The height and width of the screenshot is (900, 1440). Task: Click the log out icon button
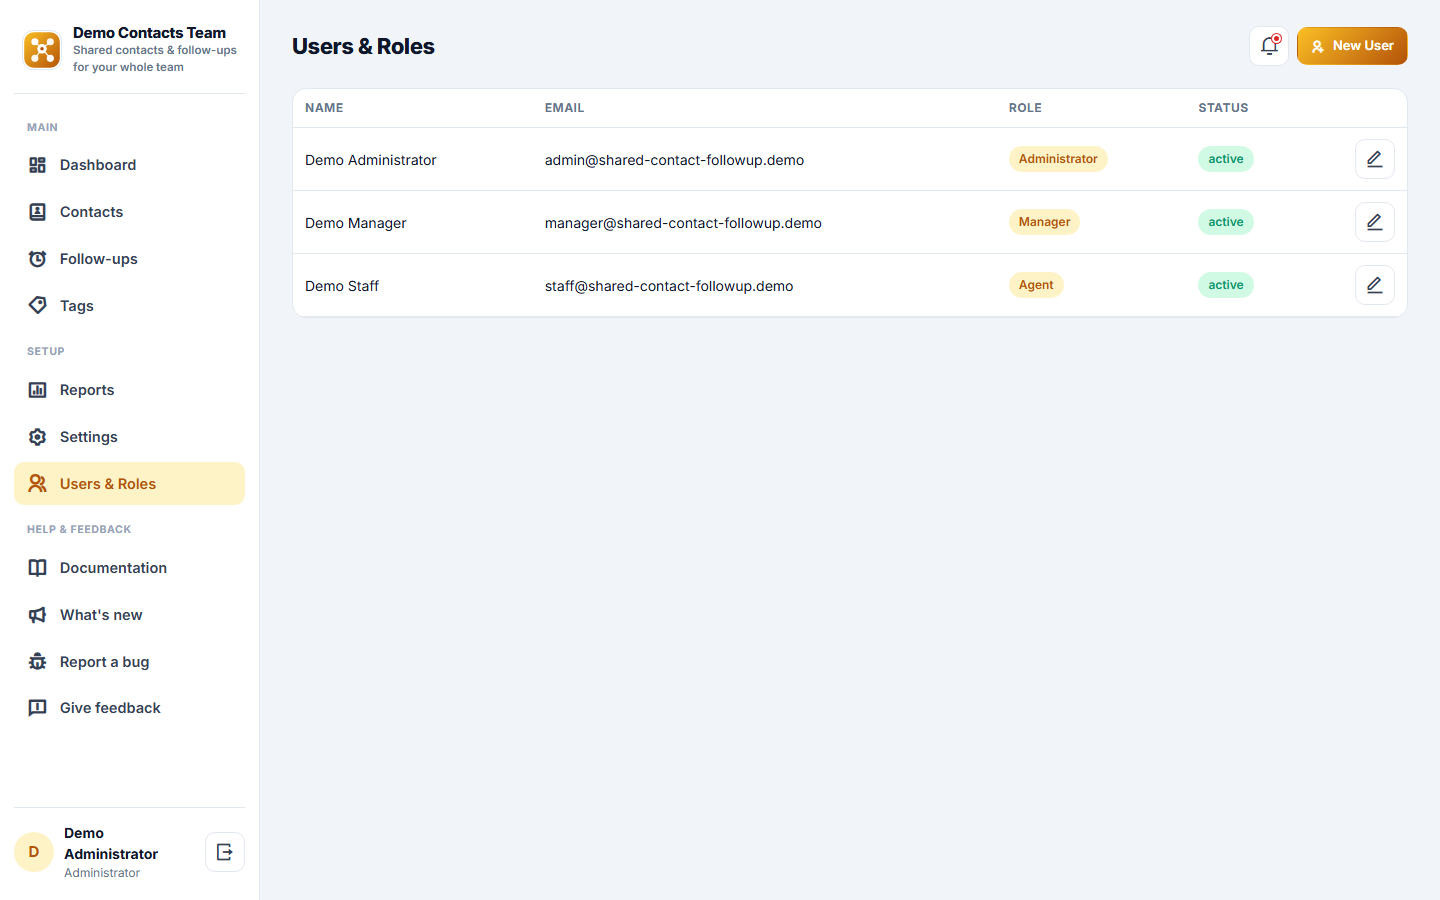(x=225, y=852)
